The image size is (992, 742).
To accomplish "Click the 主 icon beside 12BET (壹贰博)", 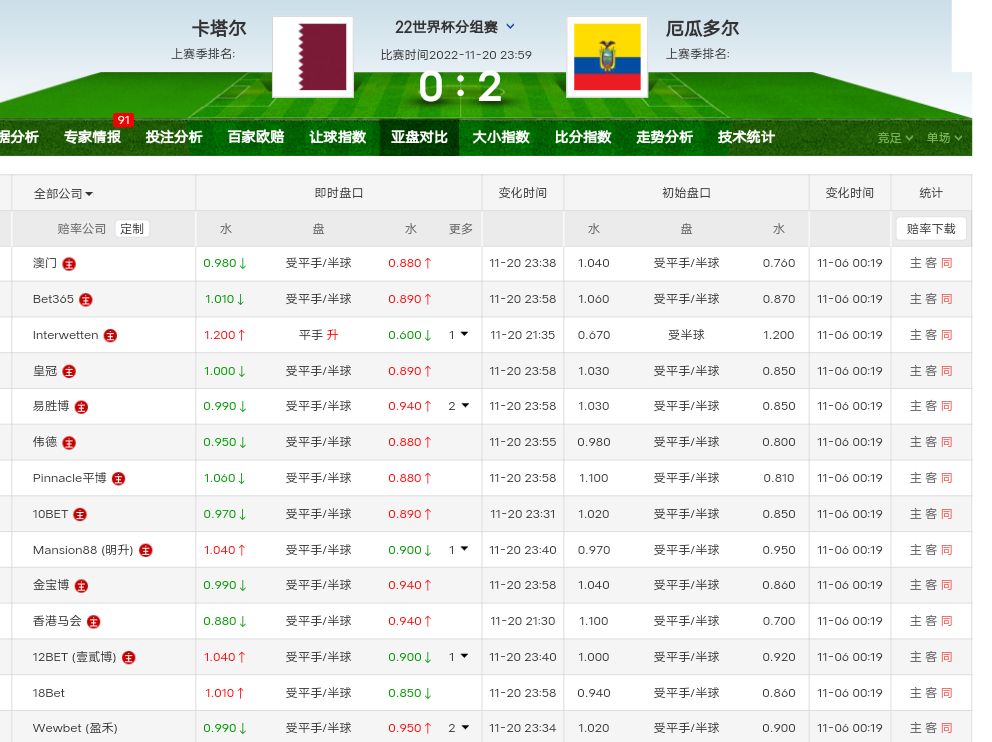I will (x=128, y=658).
